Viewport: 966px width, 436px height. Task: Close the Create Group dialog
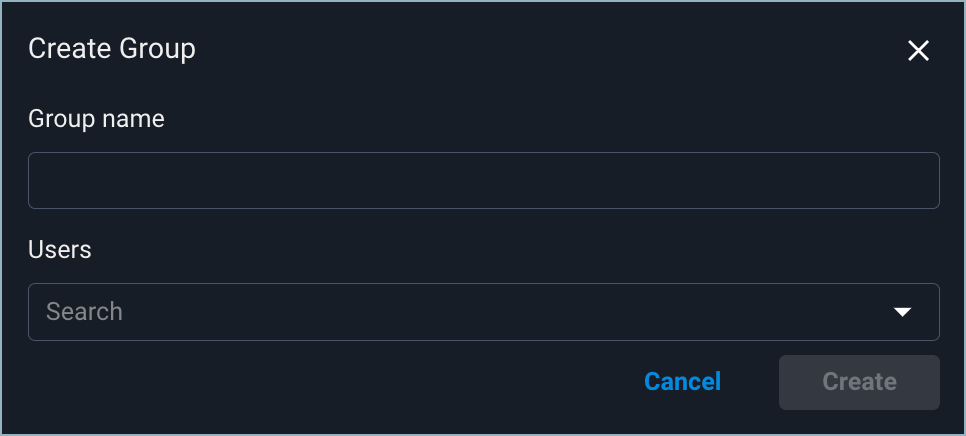click(918, 51)
